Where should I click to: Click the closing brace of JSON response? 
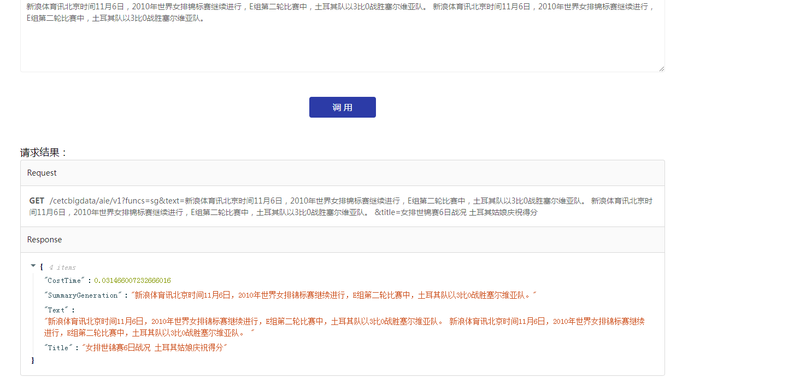click(x=33, y=360)
